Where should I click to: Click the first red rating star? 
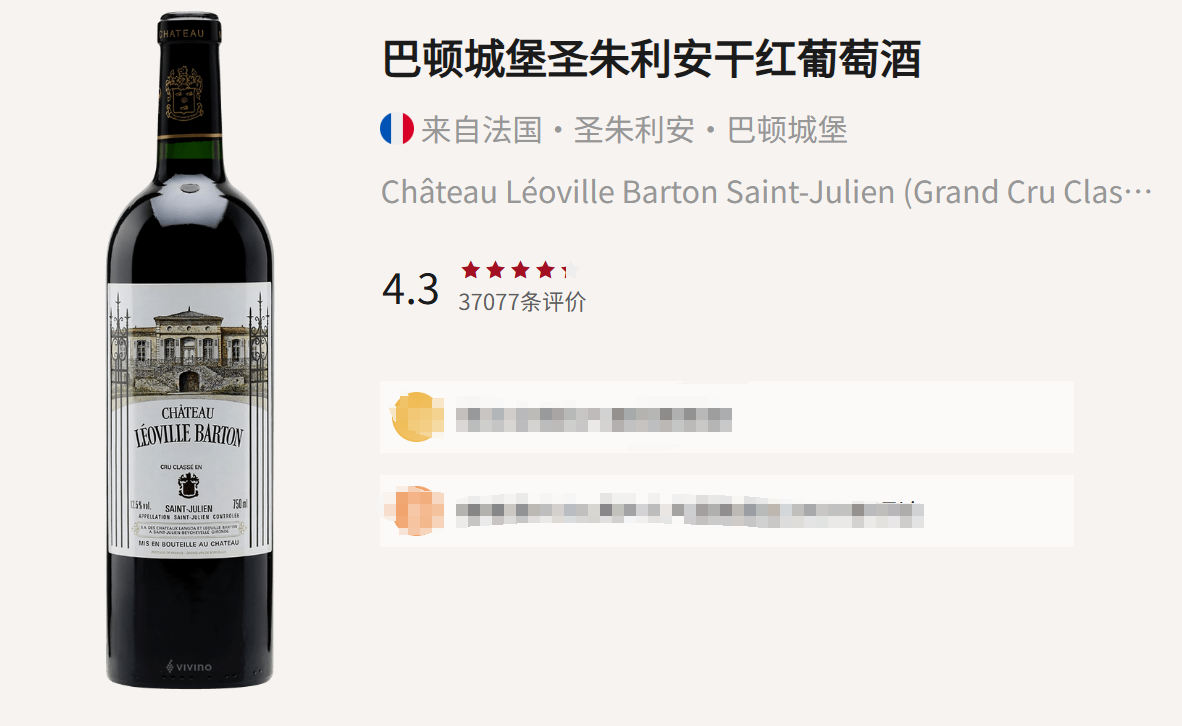click(470, 269)
